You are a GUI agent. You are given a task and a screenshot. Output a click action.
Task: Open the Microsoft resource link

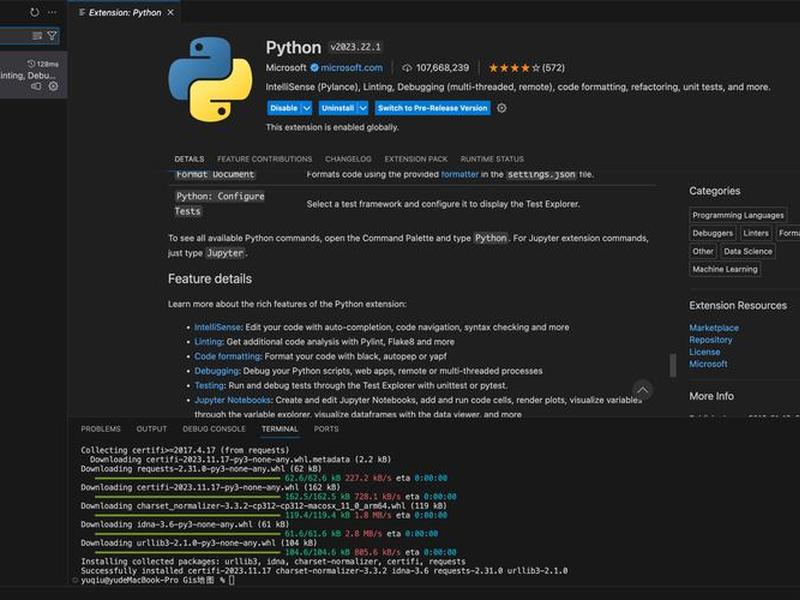point(708,364)
